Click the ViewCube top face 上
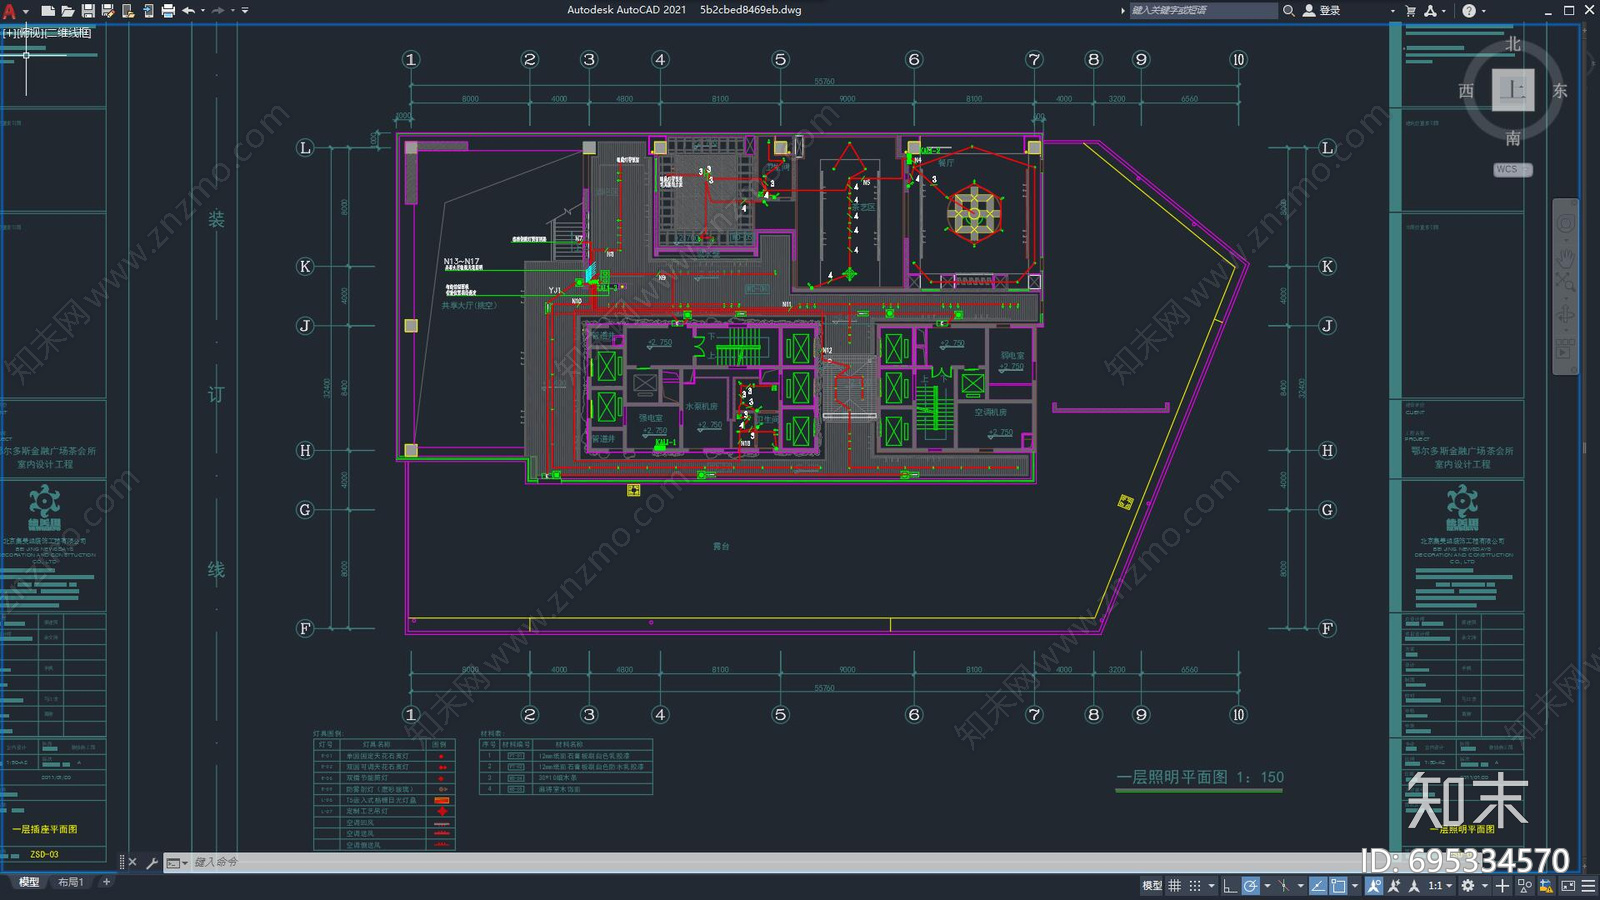The width and height of the screenshot is (1600, 900). [x=1513, y=91]
